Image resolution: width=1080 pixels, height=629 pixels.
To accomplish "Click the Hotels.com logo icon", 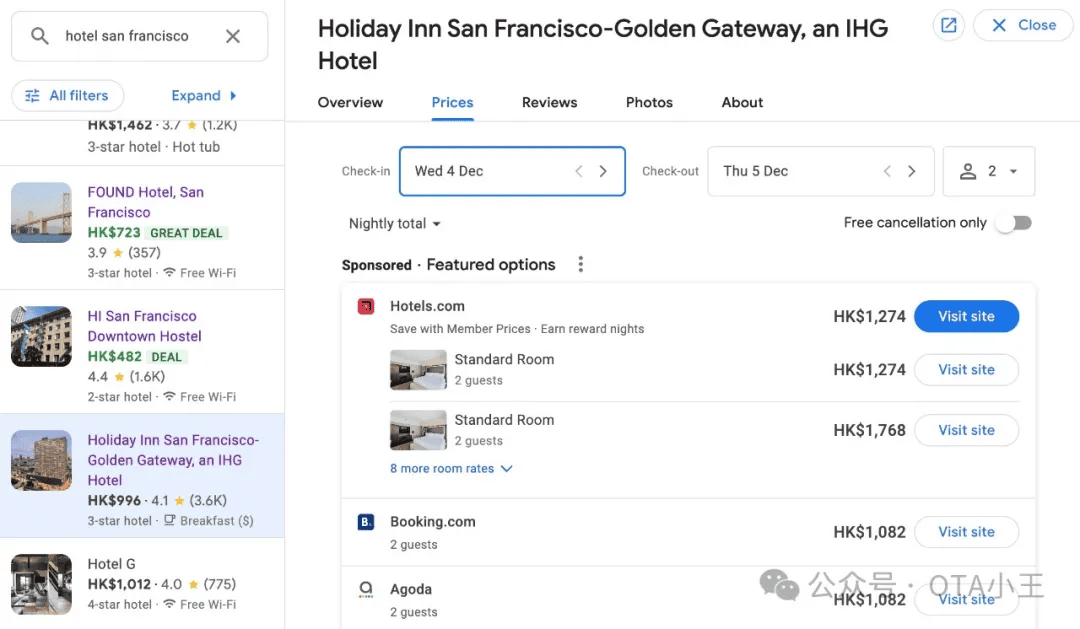I will [366, 306].
